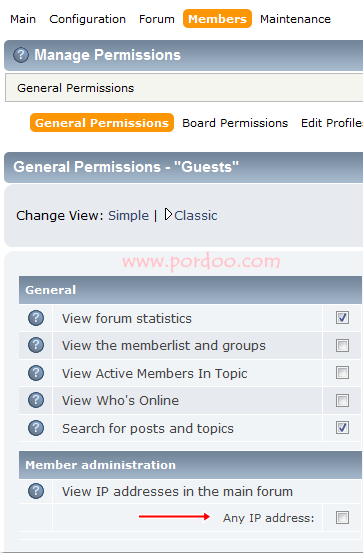Open the Configuration menu
This screenshot has height=553, width=363.
[87, 19]
